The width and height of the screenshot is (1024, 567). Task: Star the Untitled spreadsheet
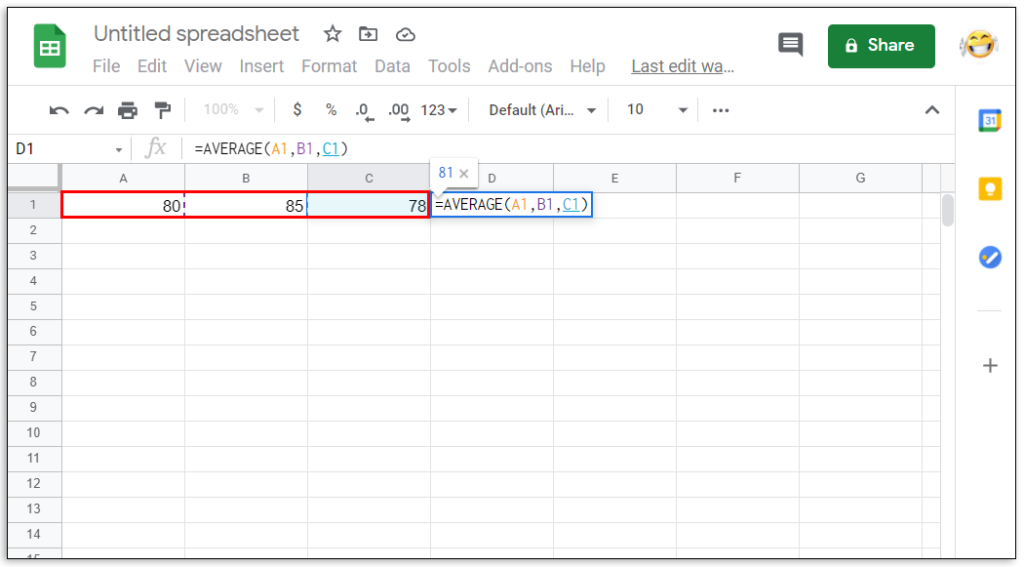coord(332,34)
